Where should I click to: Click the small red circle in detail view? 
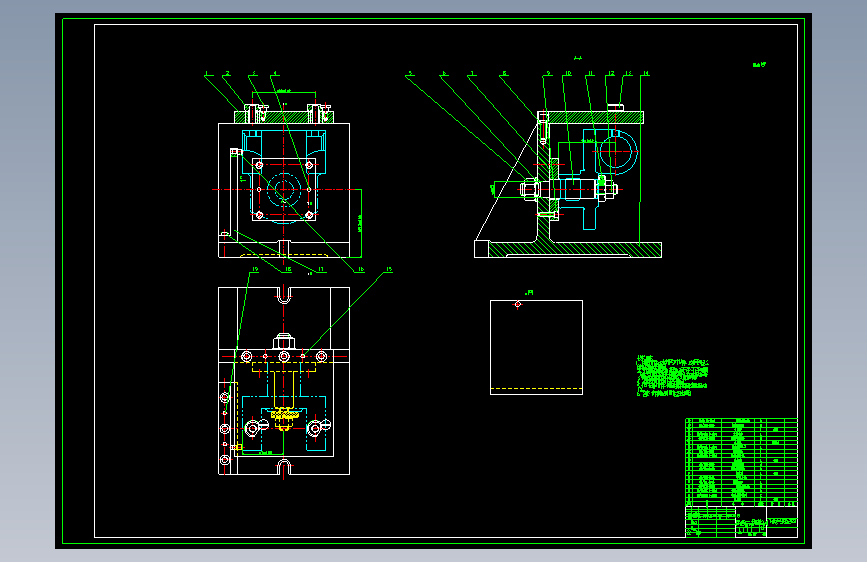[518, 304]
